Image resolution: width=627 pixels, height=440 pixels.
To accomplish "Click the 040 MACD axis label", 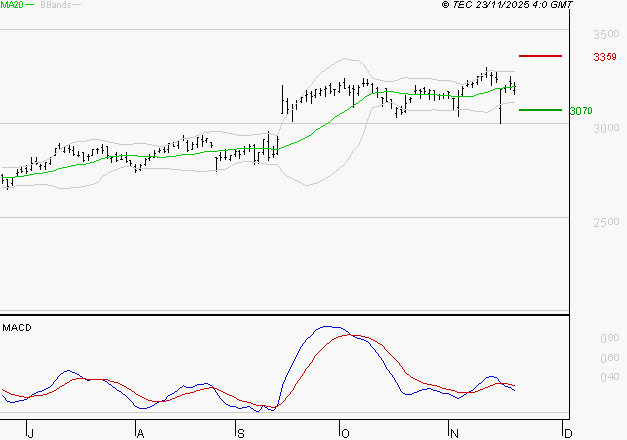I will coord(610,377).
